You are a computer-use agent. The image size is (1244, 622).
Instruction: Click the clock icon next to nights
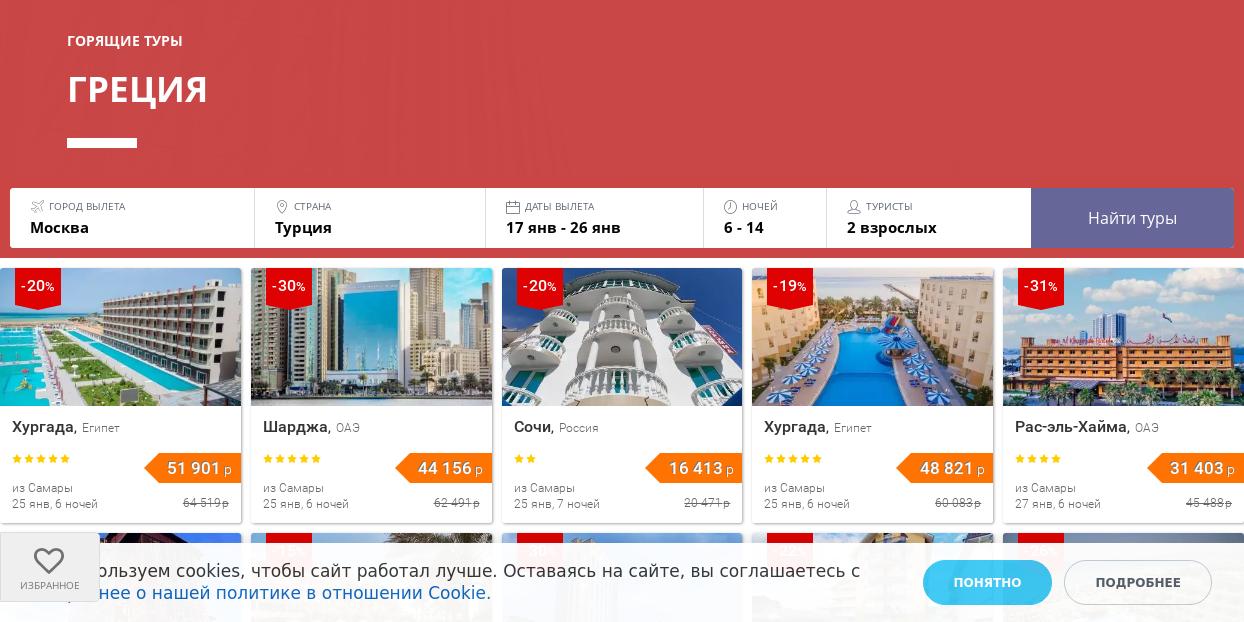[730, 207]
